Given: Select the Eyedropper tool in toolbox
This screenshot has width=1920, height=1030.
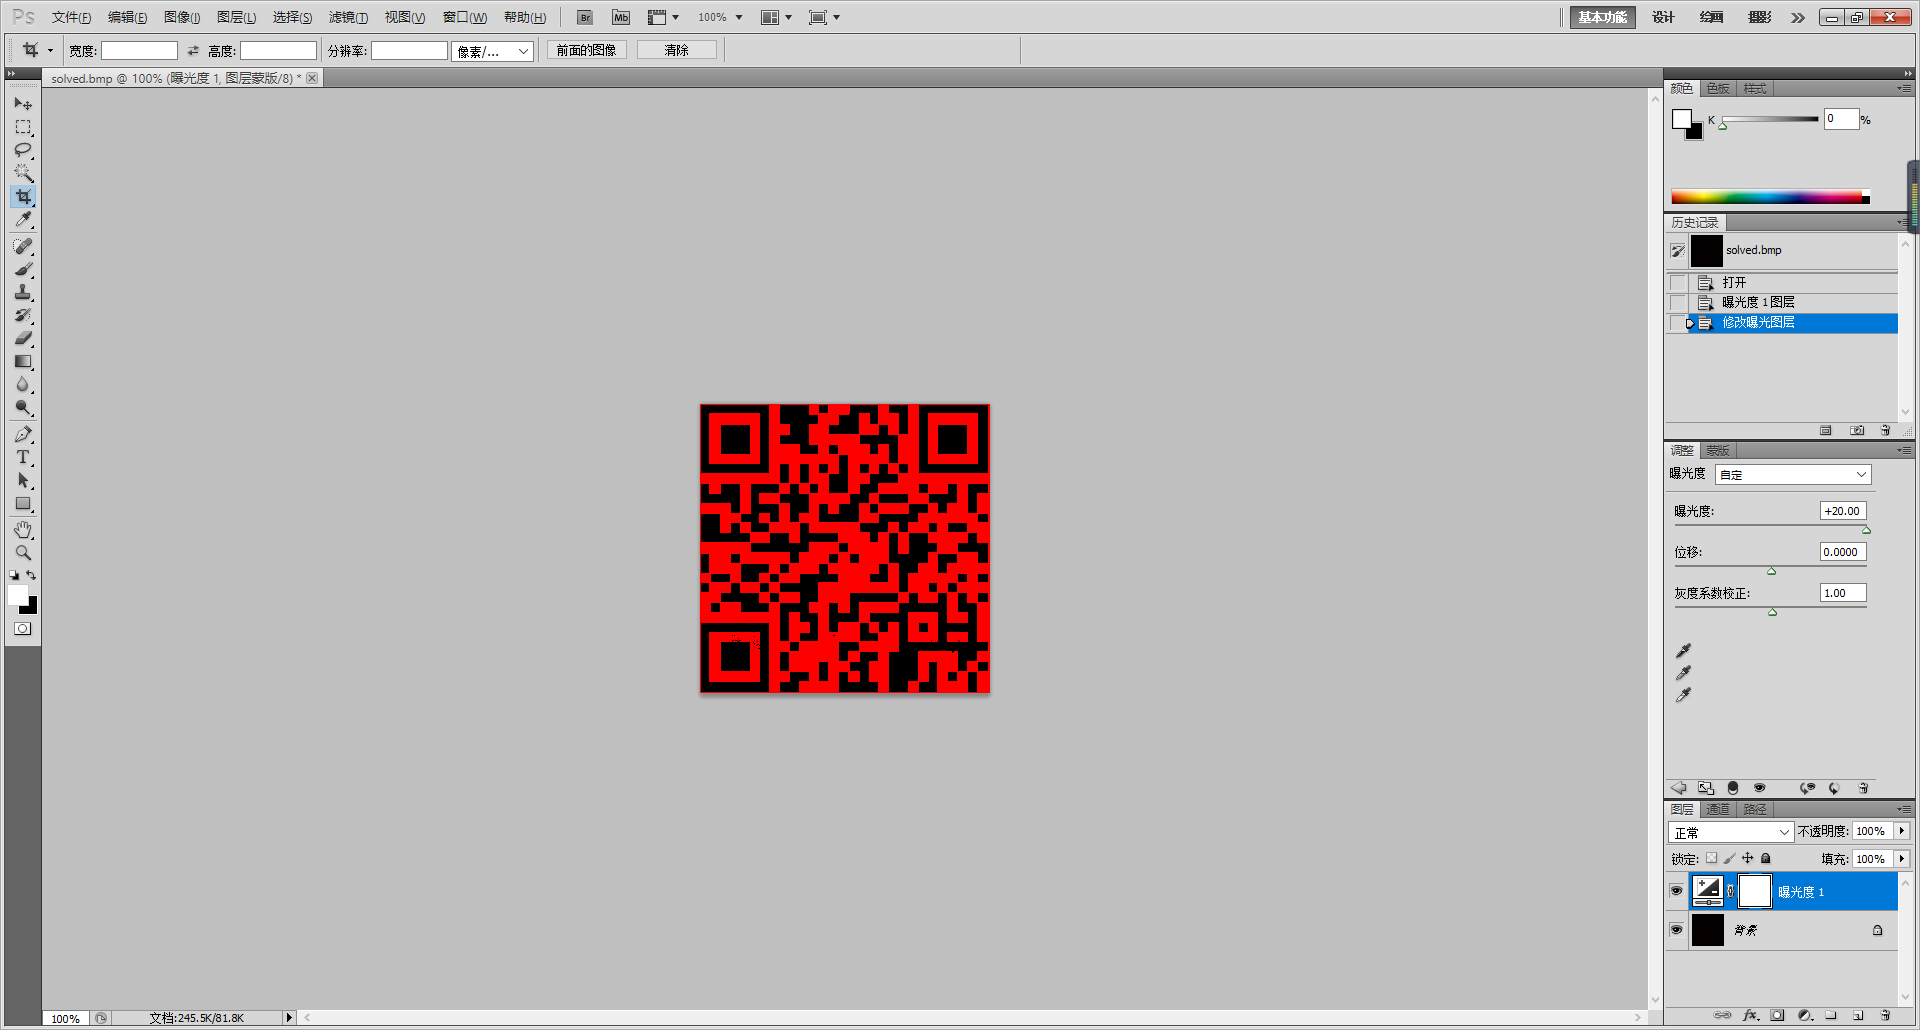Looking at the screenshot, I should [23, 220].
